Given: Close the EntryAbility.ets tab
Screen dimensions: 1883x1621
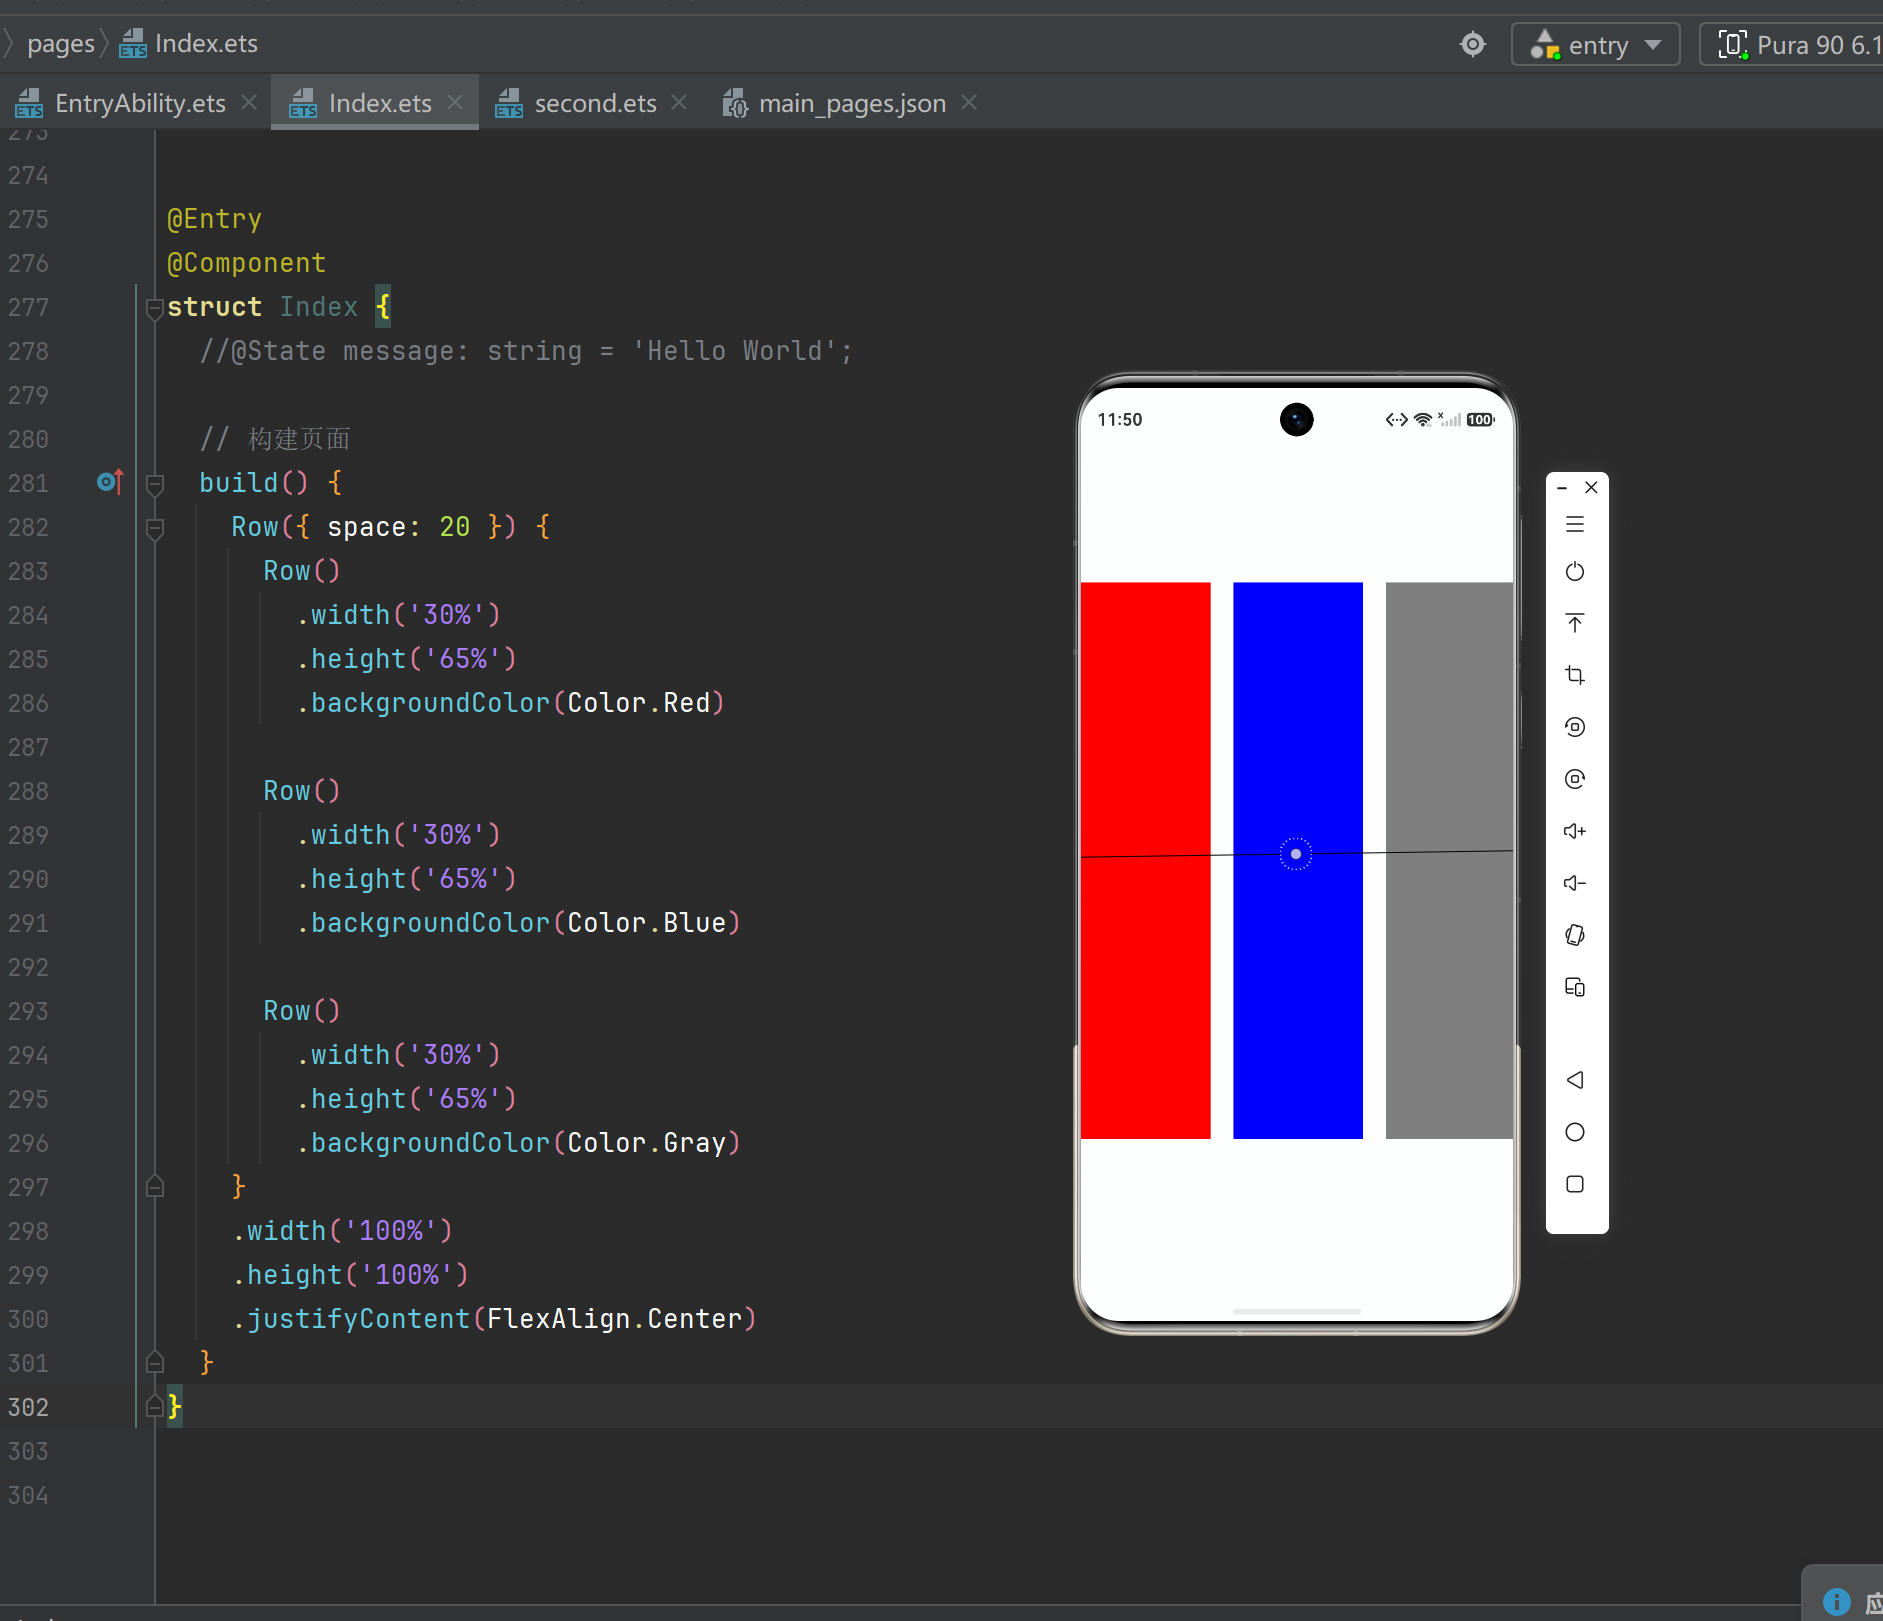Looking at the screenshot, I should (249, 102).
